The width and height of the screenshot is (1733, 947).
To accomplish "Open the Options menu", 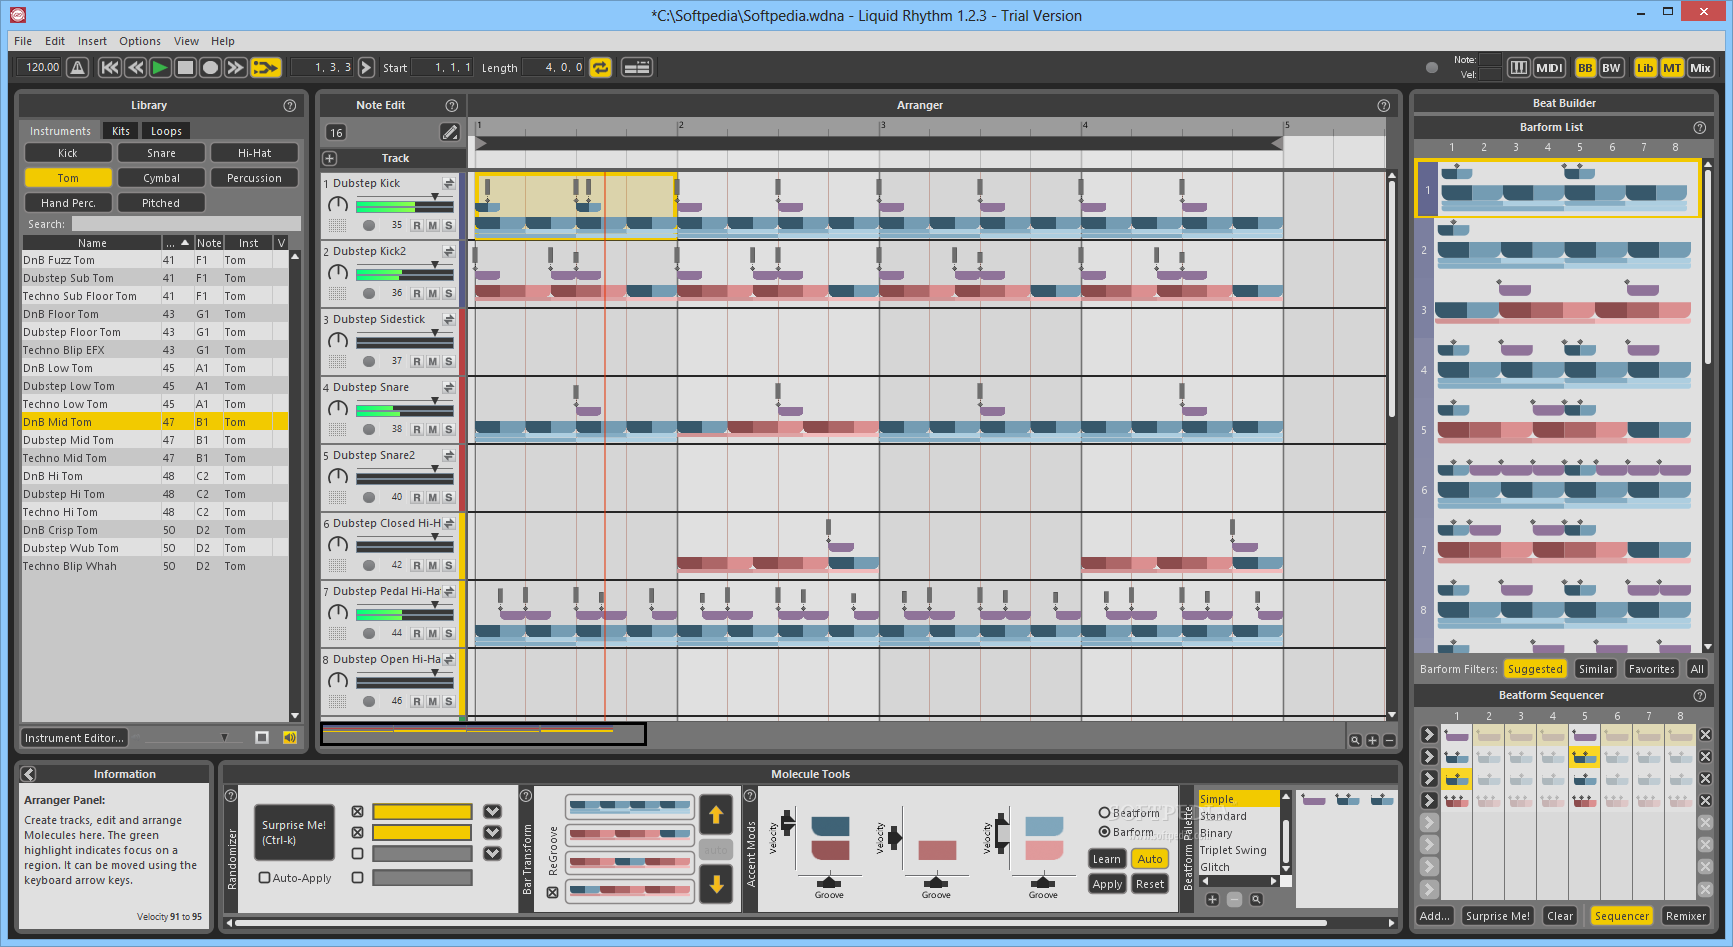I will (x=140, y=41).
